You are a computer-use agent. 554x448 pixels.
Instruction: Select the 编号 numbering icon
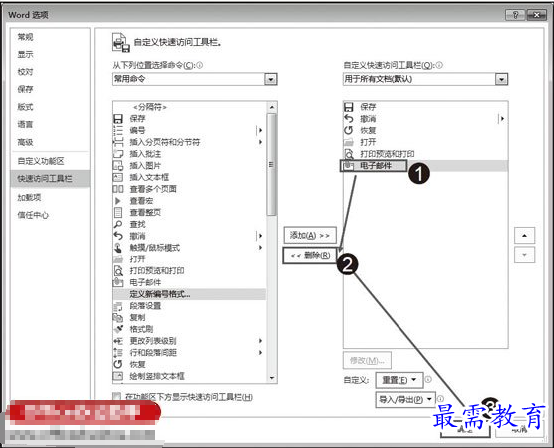pyautogui.click(x=118, y=130)
